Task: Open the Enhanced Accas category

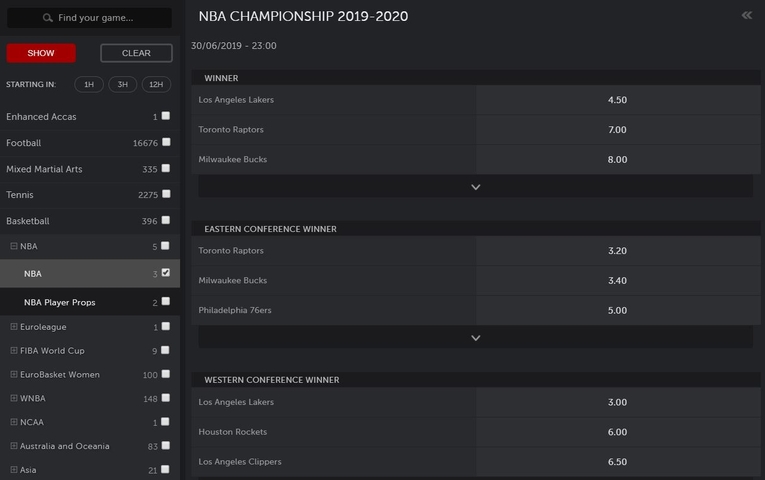Action: pyautogui.click(x=41, y=117)
